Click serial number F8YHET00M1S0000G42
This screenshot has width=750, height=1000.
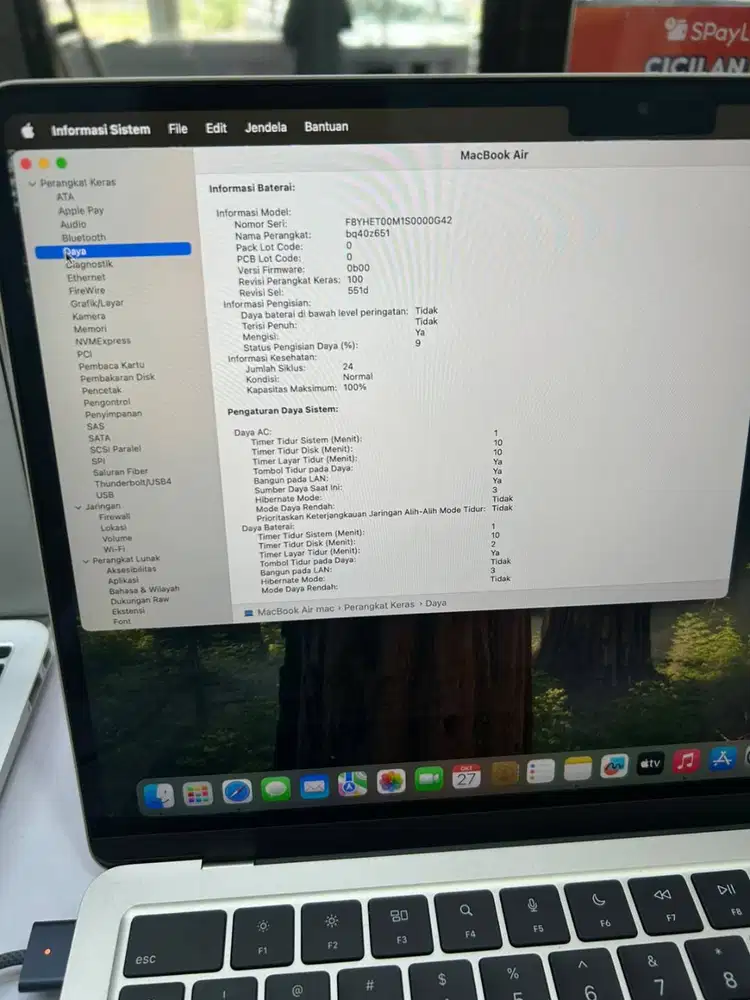pos(399,221)
